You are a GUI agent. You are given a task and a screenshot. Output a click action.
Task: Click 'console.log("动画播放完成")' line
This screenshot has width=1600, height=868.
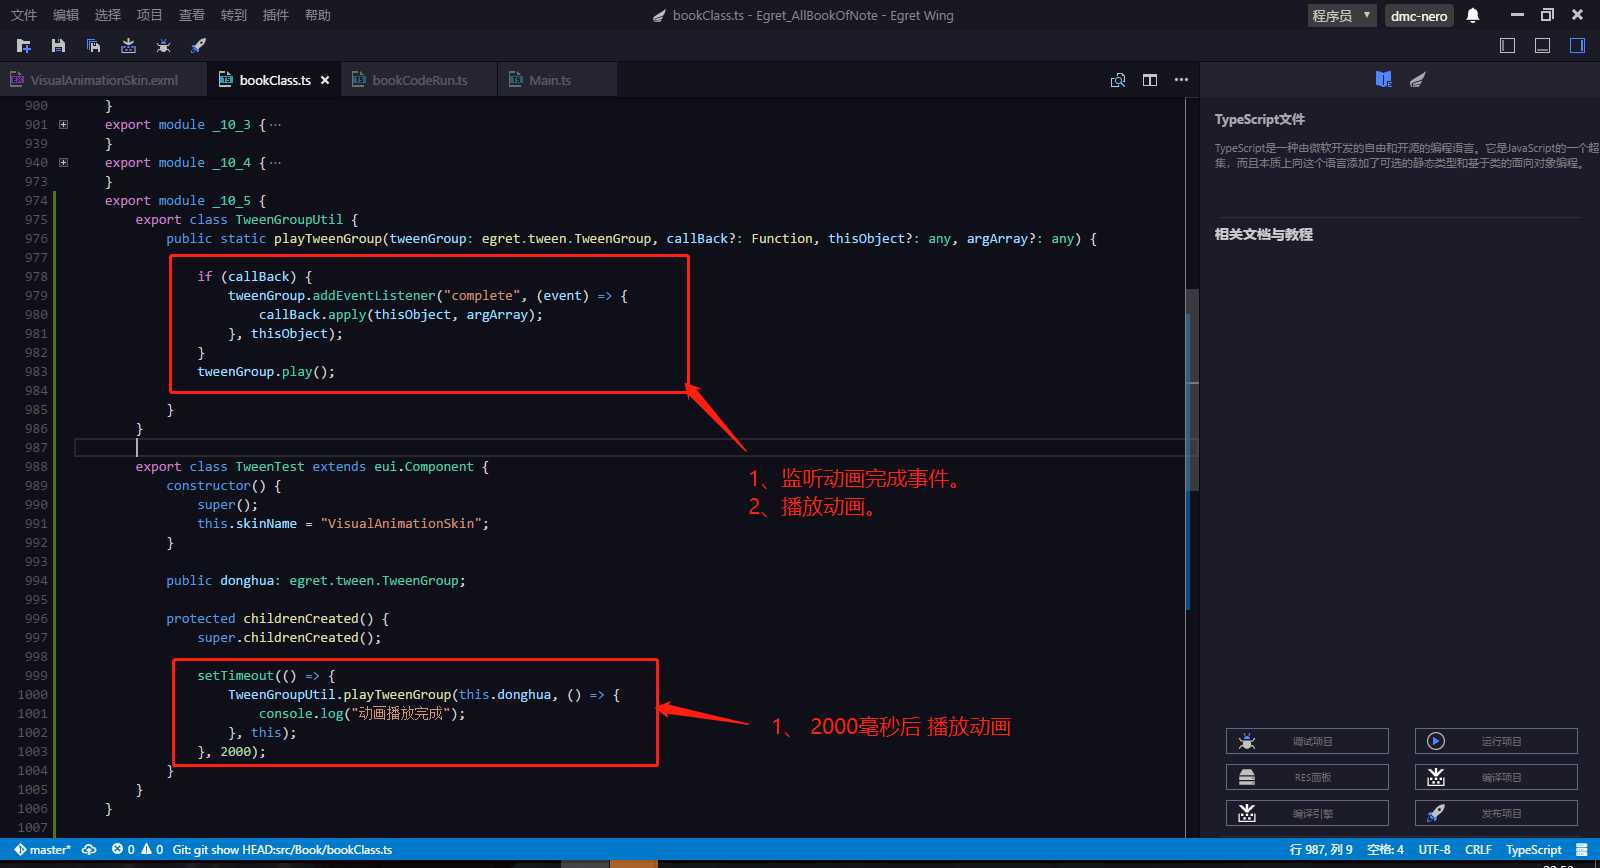point(362,714)
